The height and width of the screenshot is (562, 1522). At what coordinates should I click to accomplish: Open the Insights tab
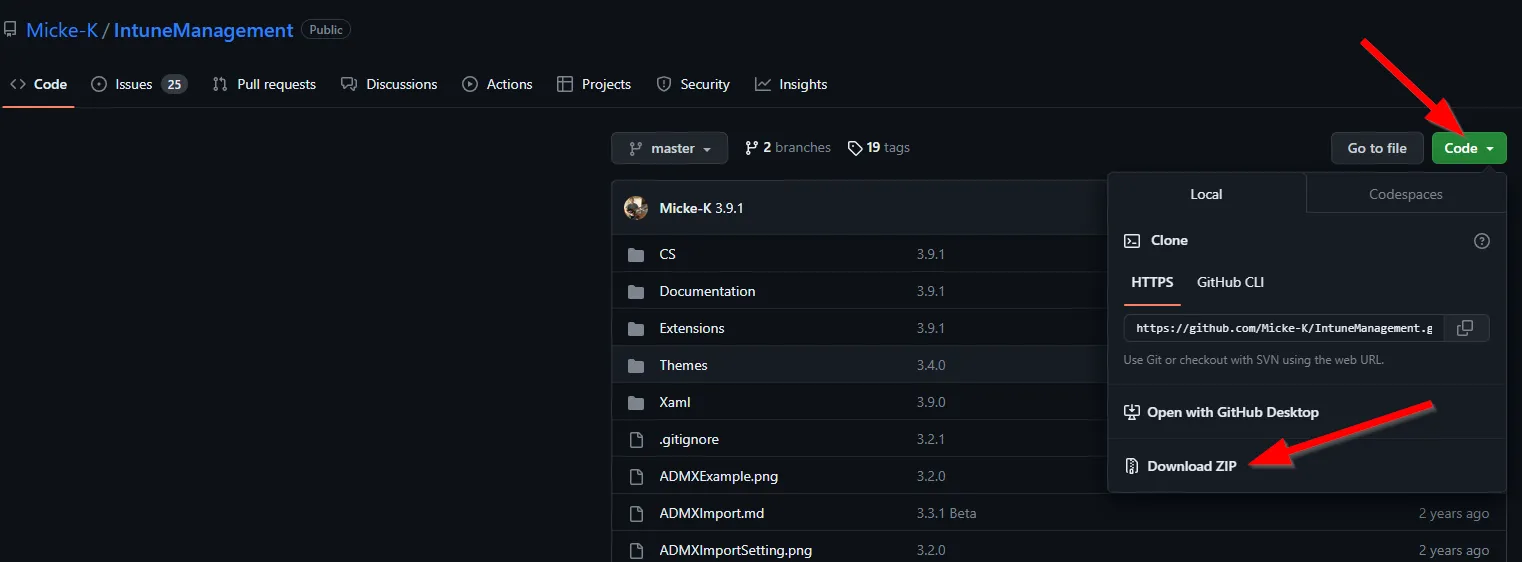(791, 84)
